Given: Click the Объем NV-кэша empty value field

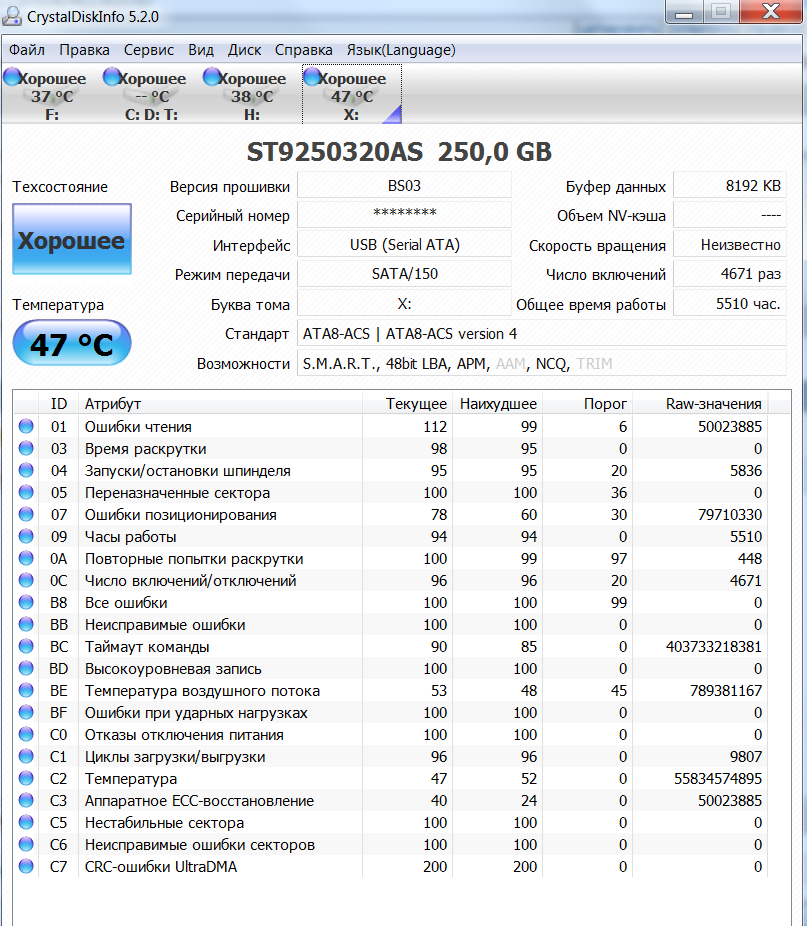Looking at the screenshot, I should click(730, 214).
